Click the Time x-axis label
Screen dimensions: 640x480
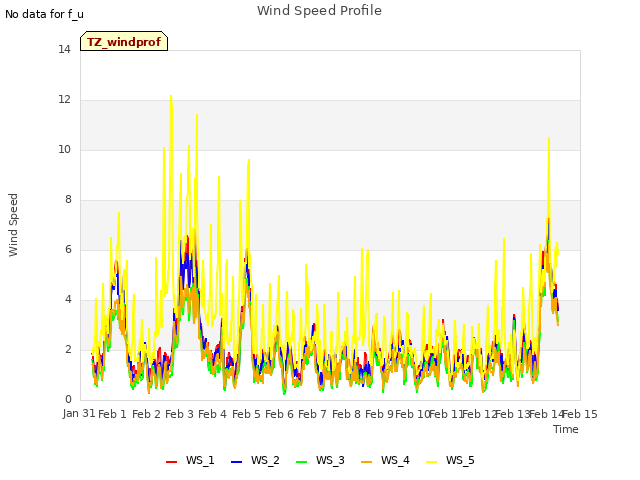click(x=566, y=429)
